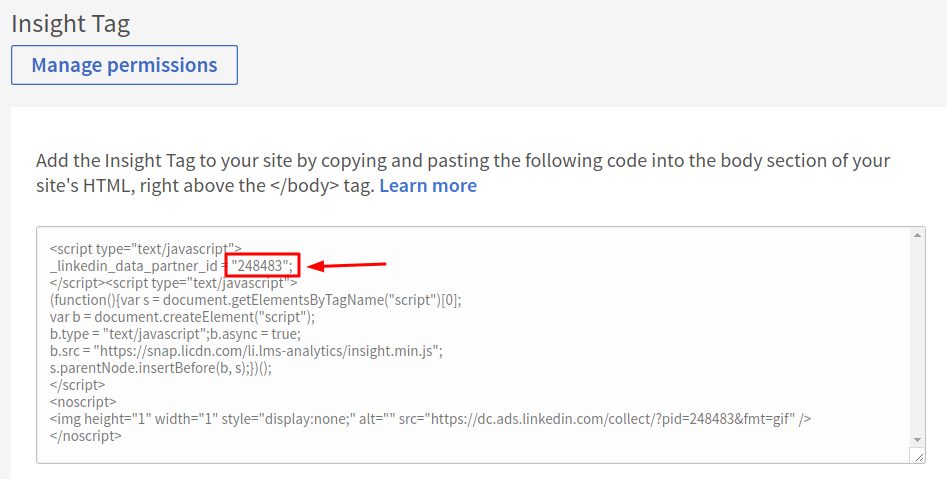The height and width of the screenshot is (479, 947).
Task: Click the 'Add the Insight Tag to your site' instruction
Action: (463, 173)
